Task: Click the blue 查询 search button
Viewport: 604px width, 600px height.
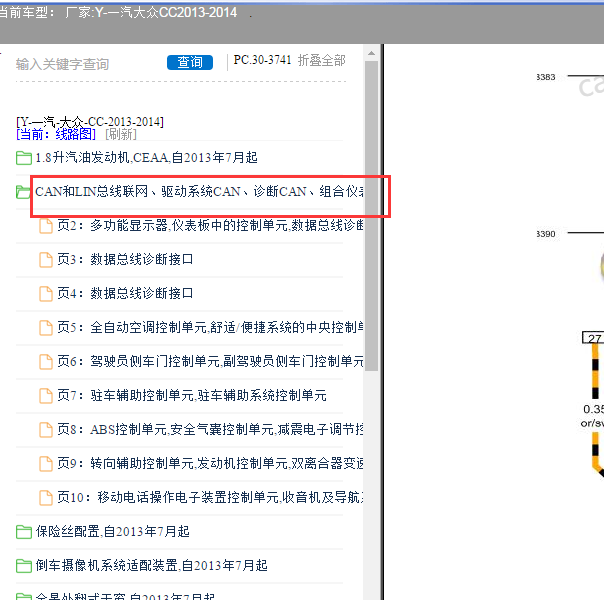Action: [x=190, y=62]
